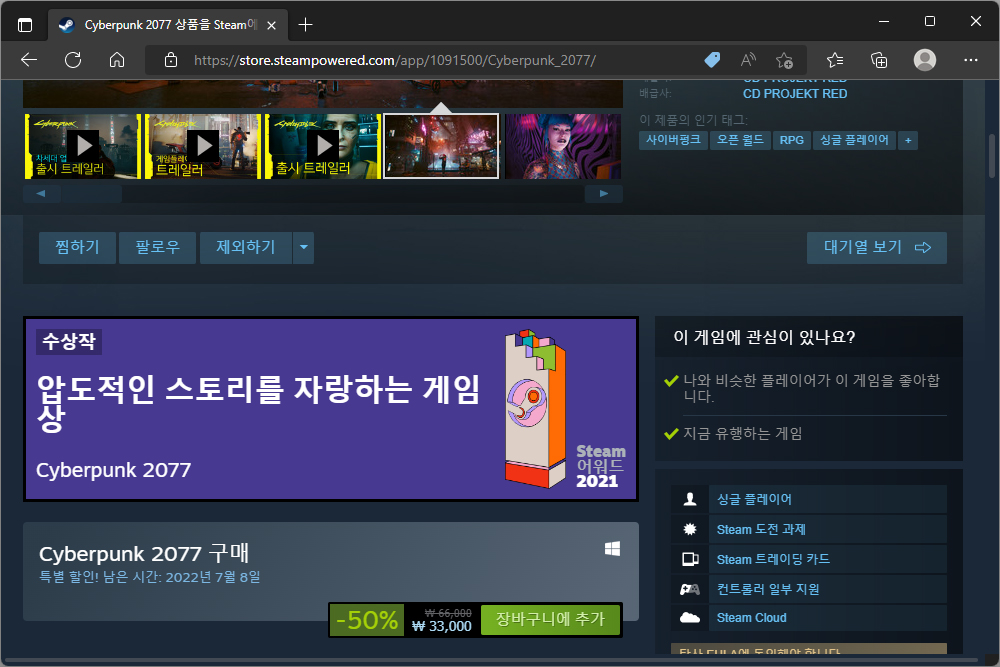Viewport: 1000px width, 667px height.
Task: Open Collections icon
Action: pos(879,60)
